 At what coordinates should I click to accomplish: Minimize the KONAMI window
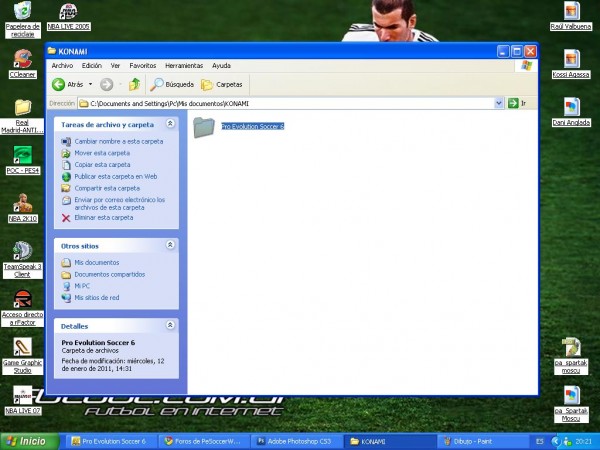tap(503, 51)
